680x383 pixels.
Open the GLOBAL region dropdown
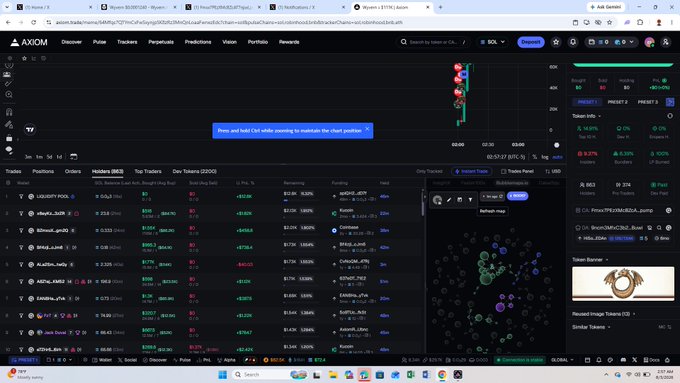pyautogui.click(x=562, y=360)
